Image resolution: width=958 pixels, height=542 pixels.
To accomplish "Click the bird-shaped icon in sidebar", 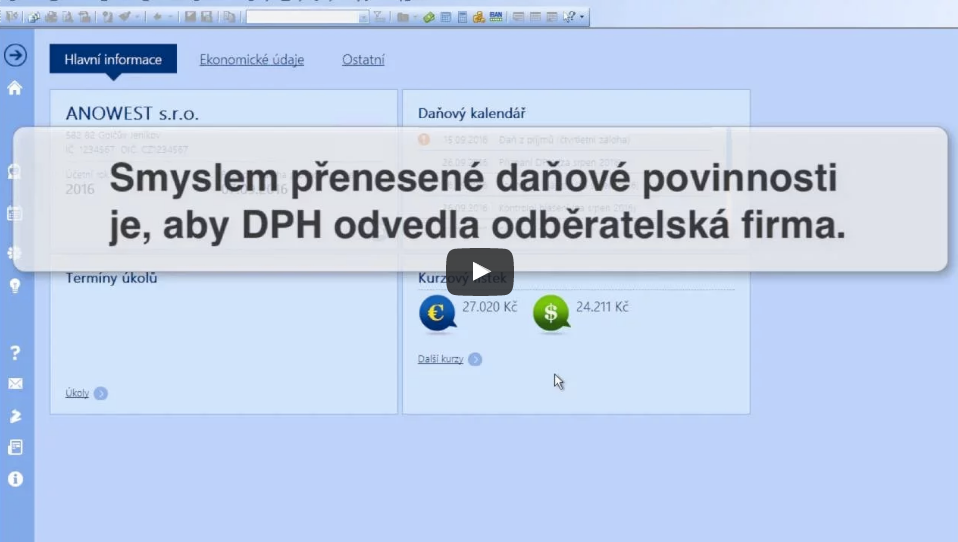I will (x=15, y=416).
